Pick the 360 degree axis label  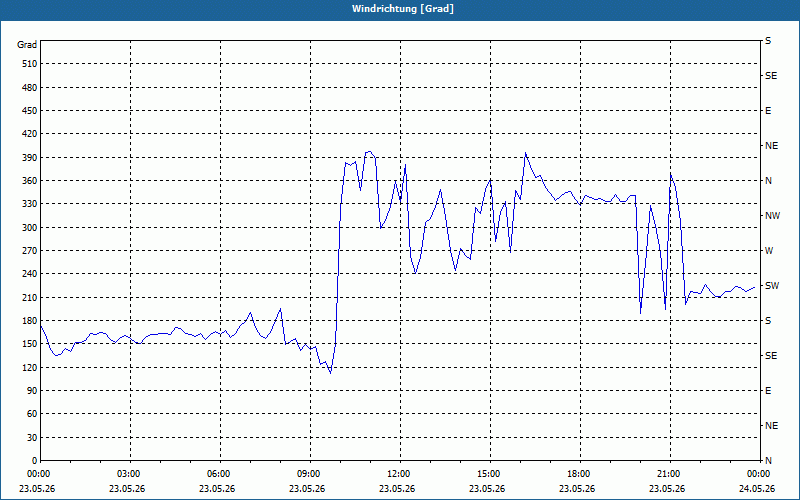[x=30, y=181]
